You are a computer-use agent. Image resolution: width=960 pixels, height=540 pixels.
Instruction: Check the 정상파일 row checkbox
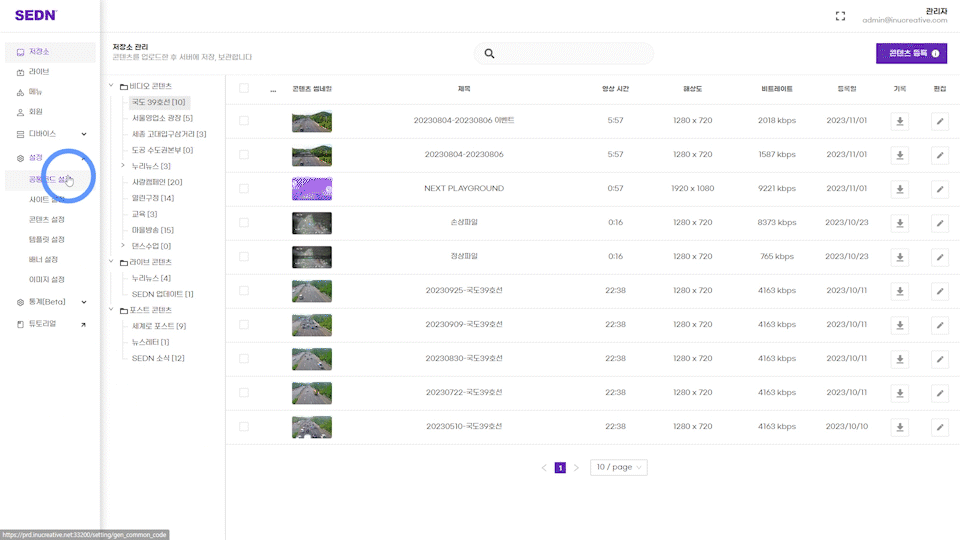click(244, 257)
